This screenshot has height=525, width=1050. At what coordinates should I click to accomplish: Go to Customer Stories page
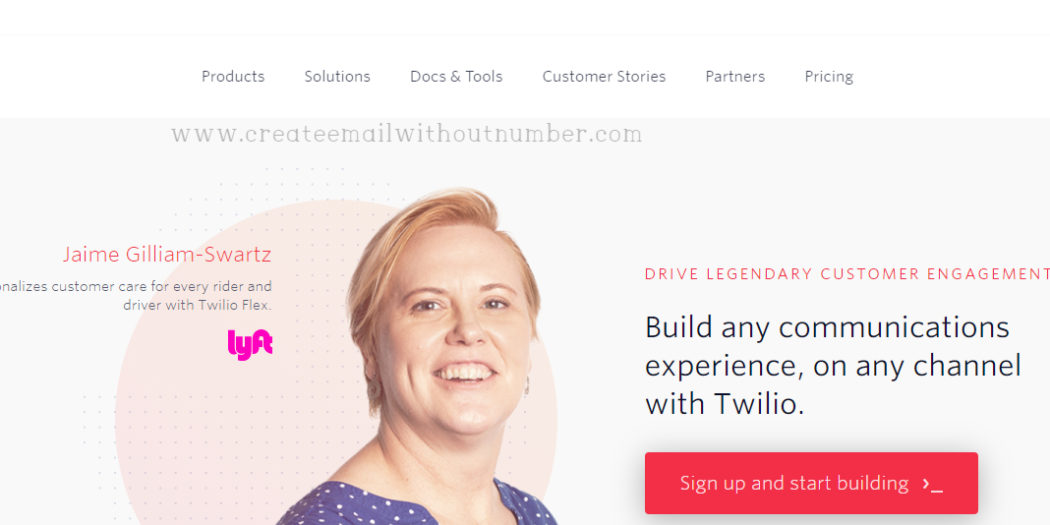click(x=604, y=76)
